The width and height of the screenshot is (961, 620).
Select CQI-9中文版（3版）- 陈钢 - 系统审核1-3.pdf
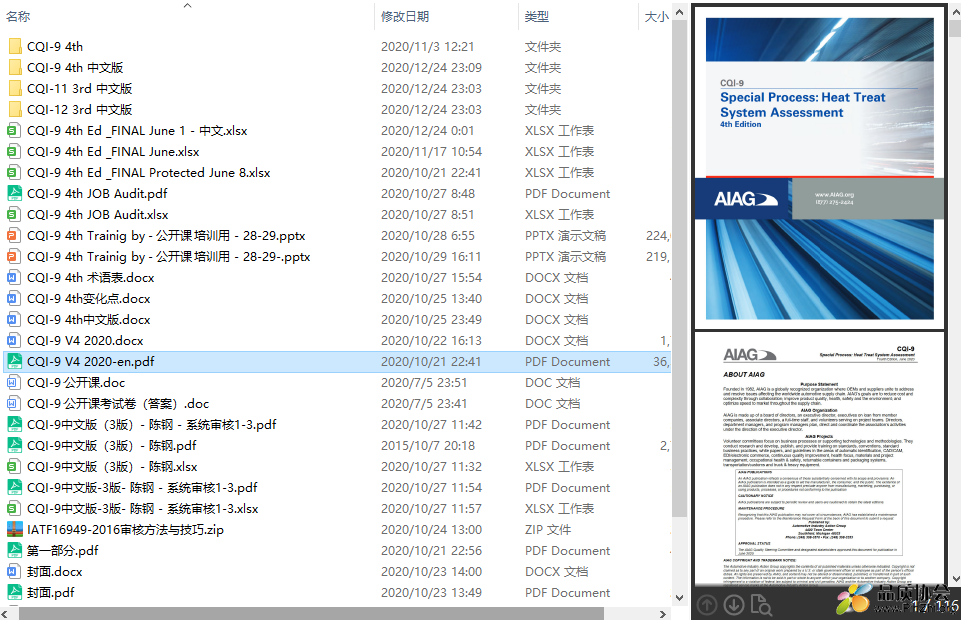(151, 425)
